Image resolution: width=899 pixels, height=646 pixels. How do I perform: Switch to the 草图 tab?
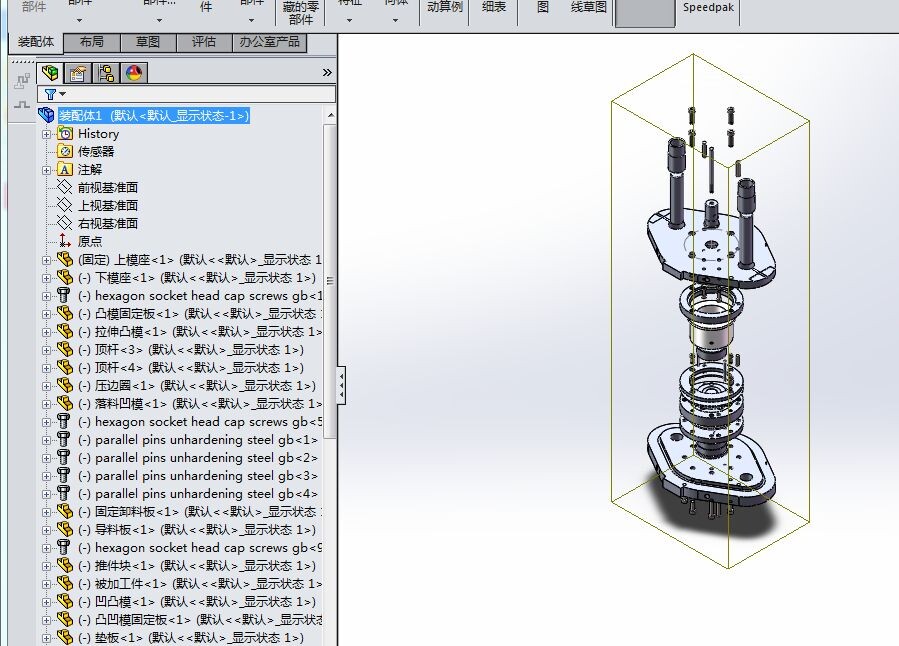148,42
